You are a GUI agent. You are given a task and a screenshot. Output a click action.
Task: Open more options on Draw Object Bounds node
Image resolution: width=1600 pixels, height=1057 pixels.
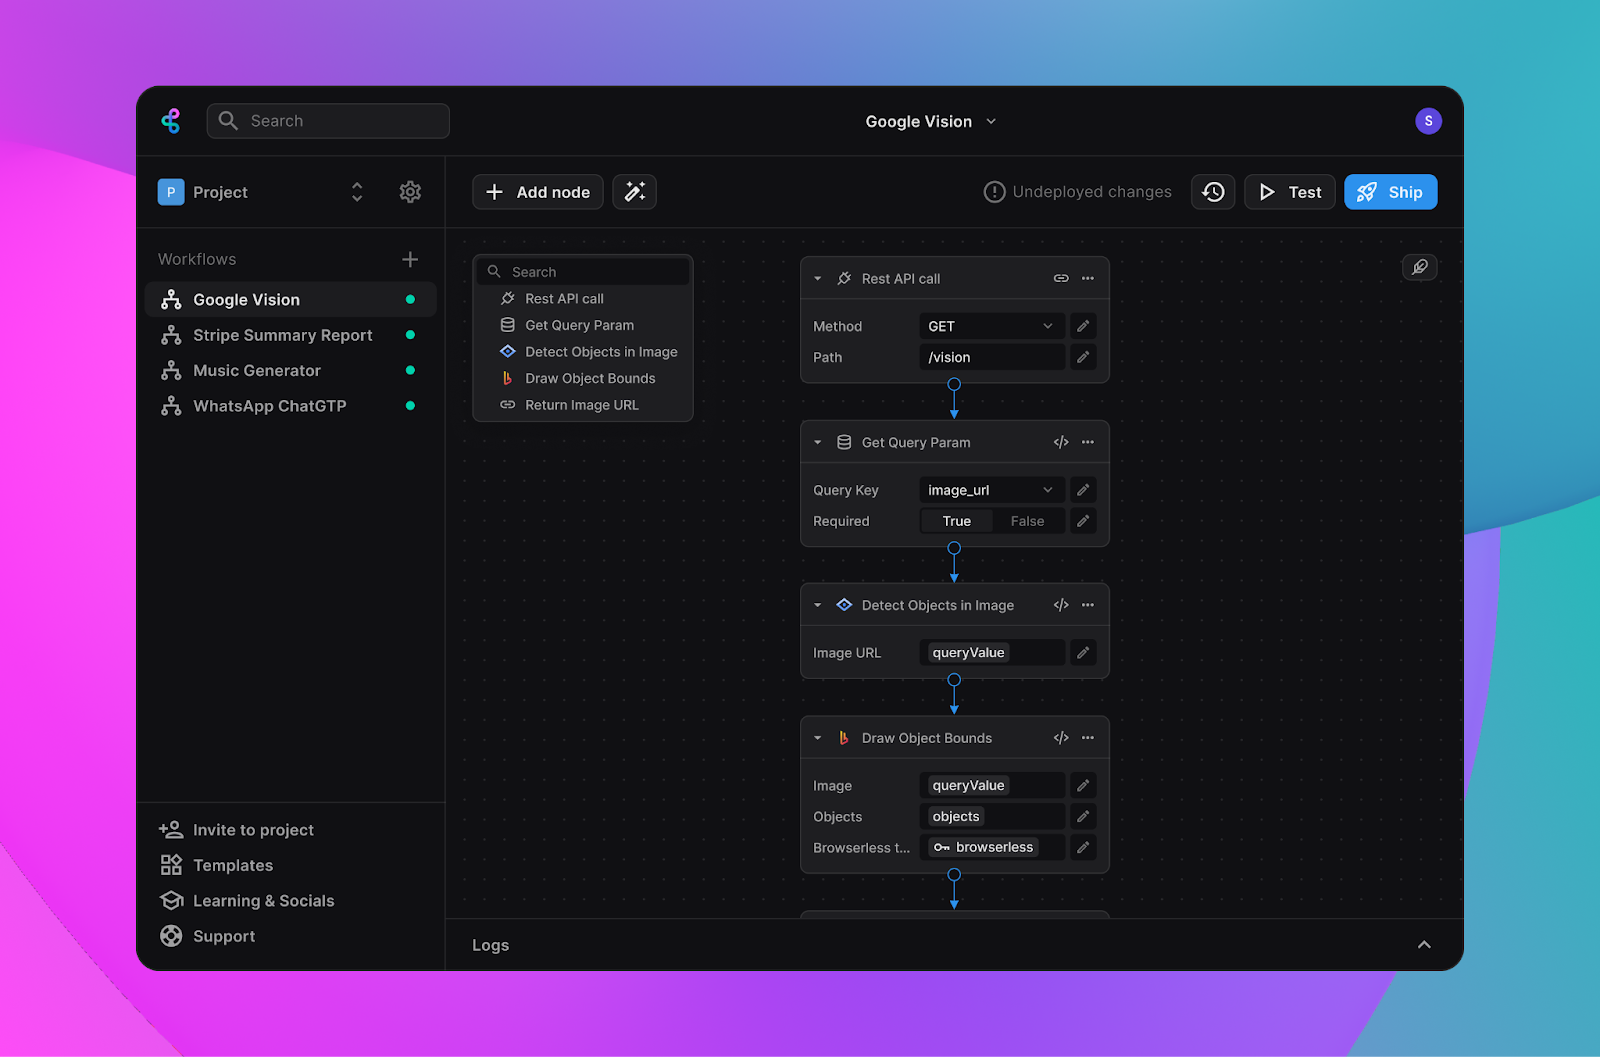[1088, 738]
